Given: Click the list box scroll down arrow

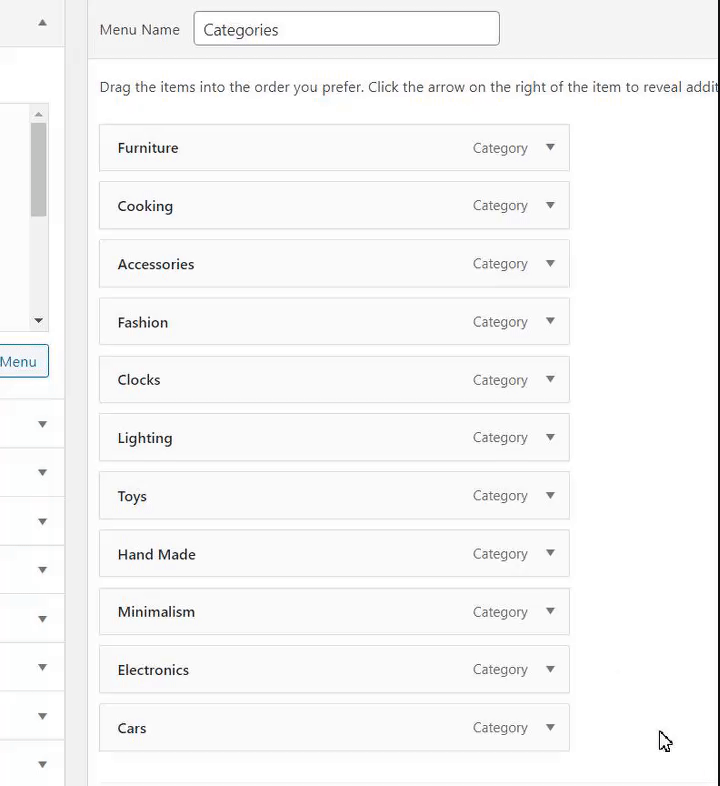Looking at the screenshot, I should click(39, 321).
